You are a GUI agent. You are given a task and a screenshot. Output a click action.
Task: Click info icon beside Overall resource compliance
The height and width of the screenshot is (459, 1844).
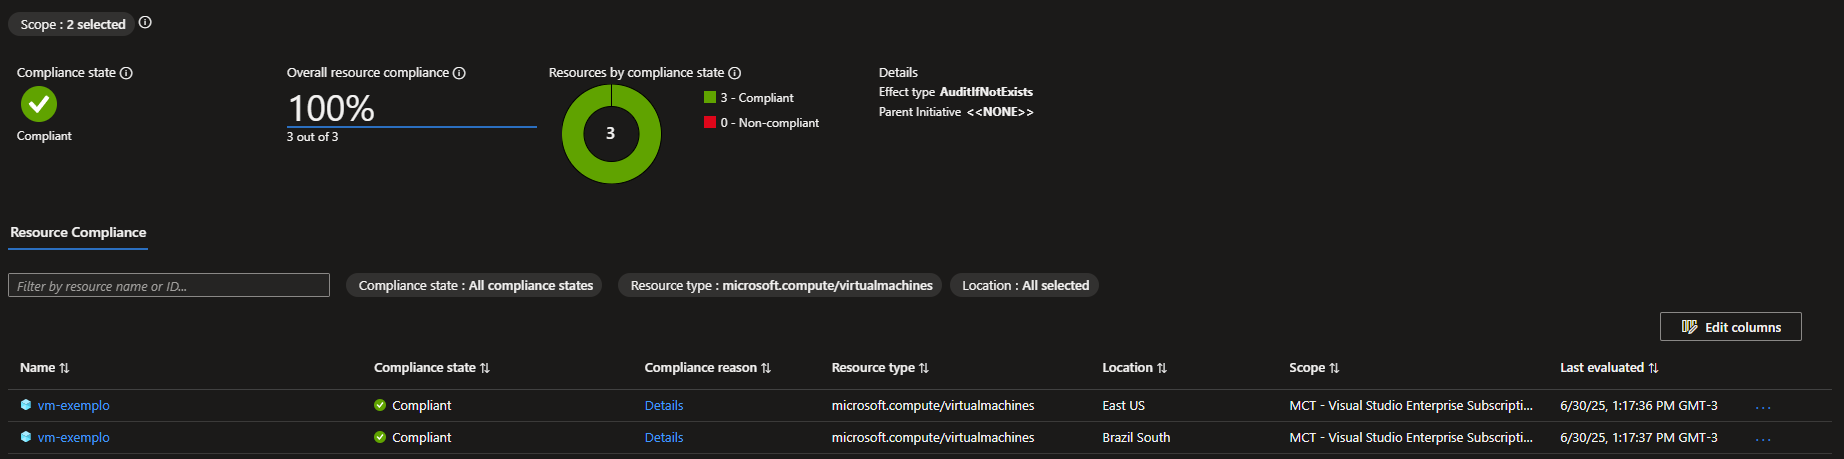point(459,73)
